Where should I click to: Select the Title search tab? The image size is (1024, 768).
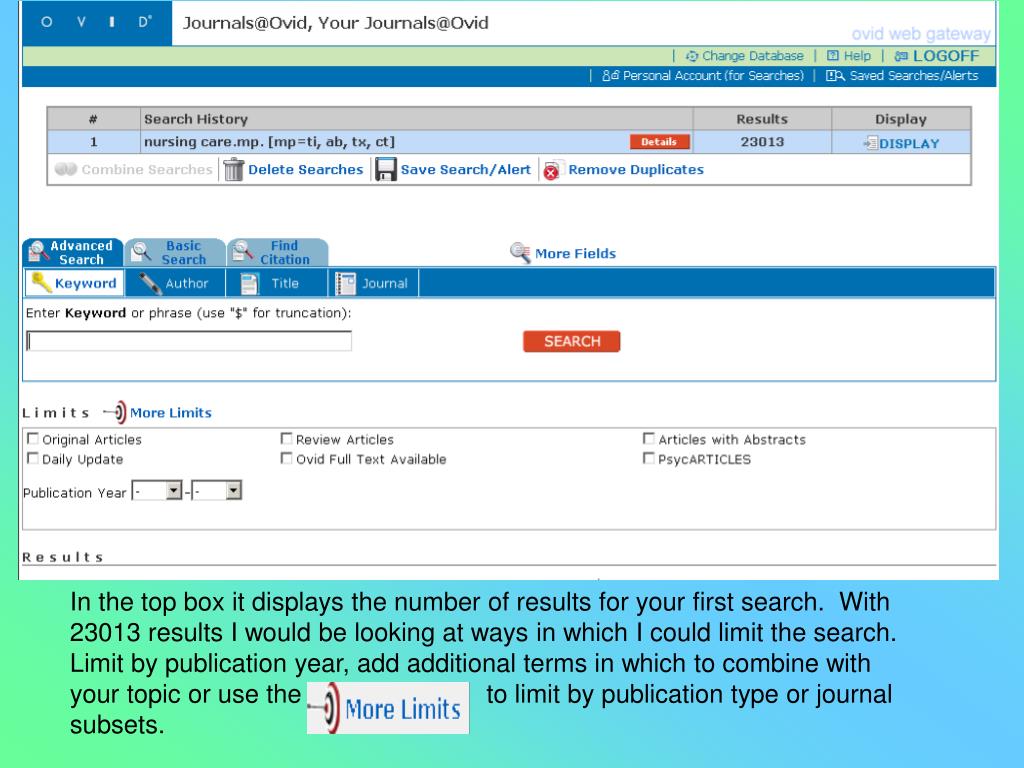pos(277,283)
